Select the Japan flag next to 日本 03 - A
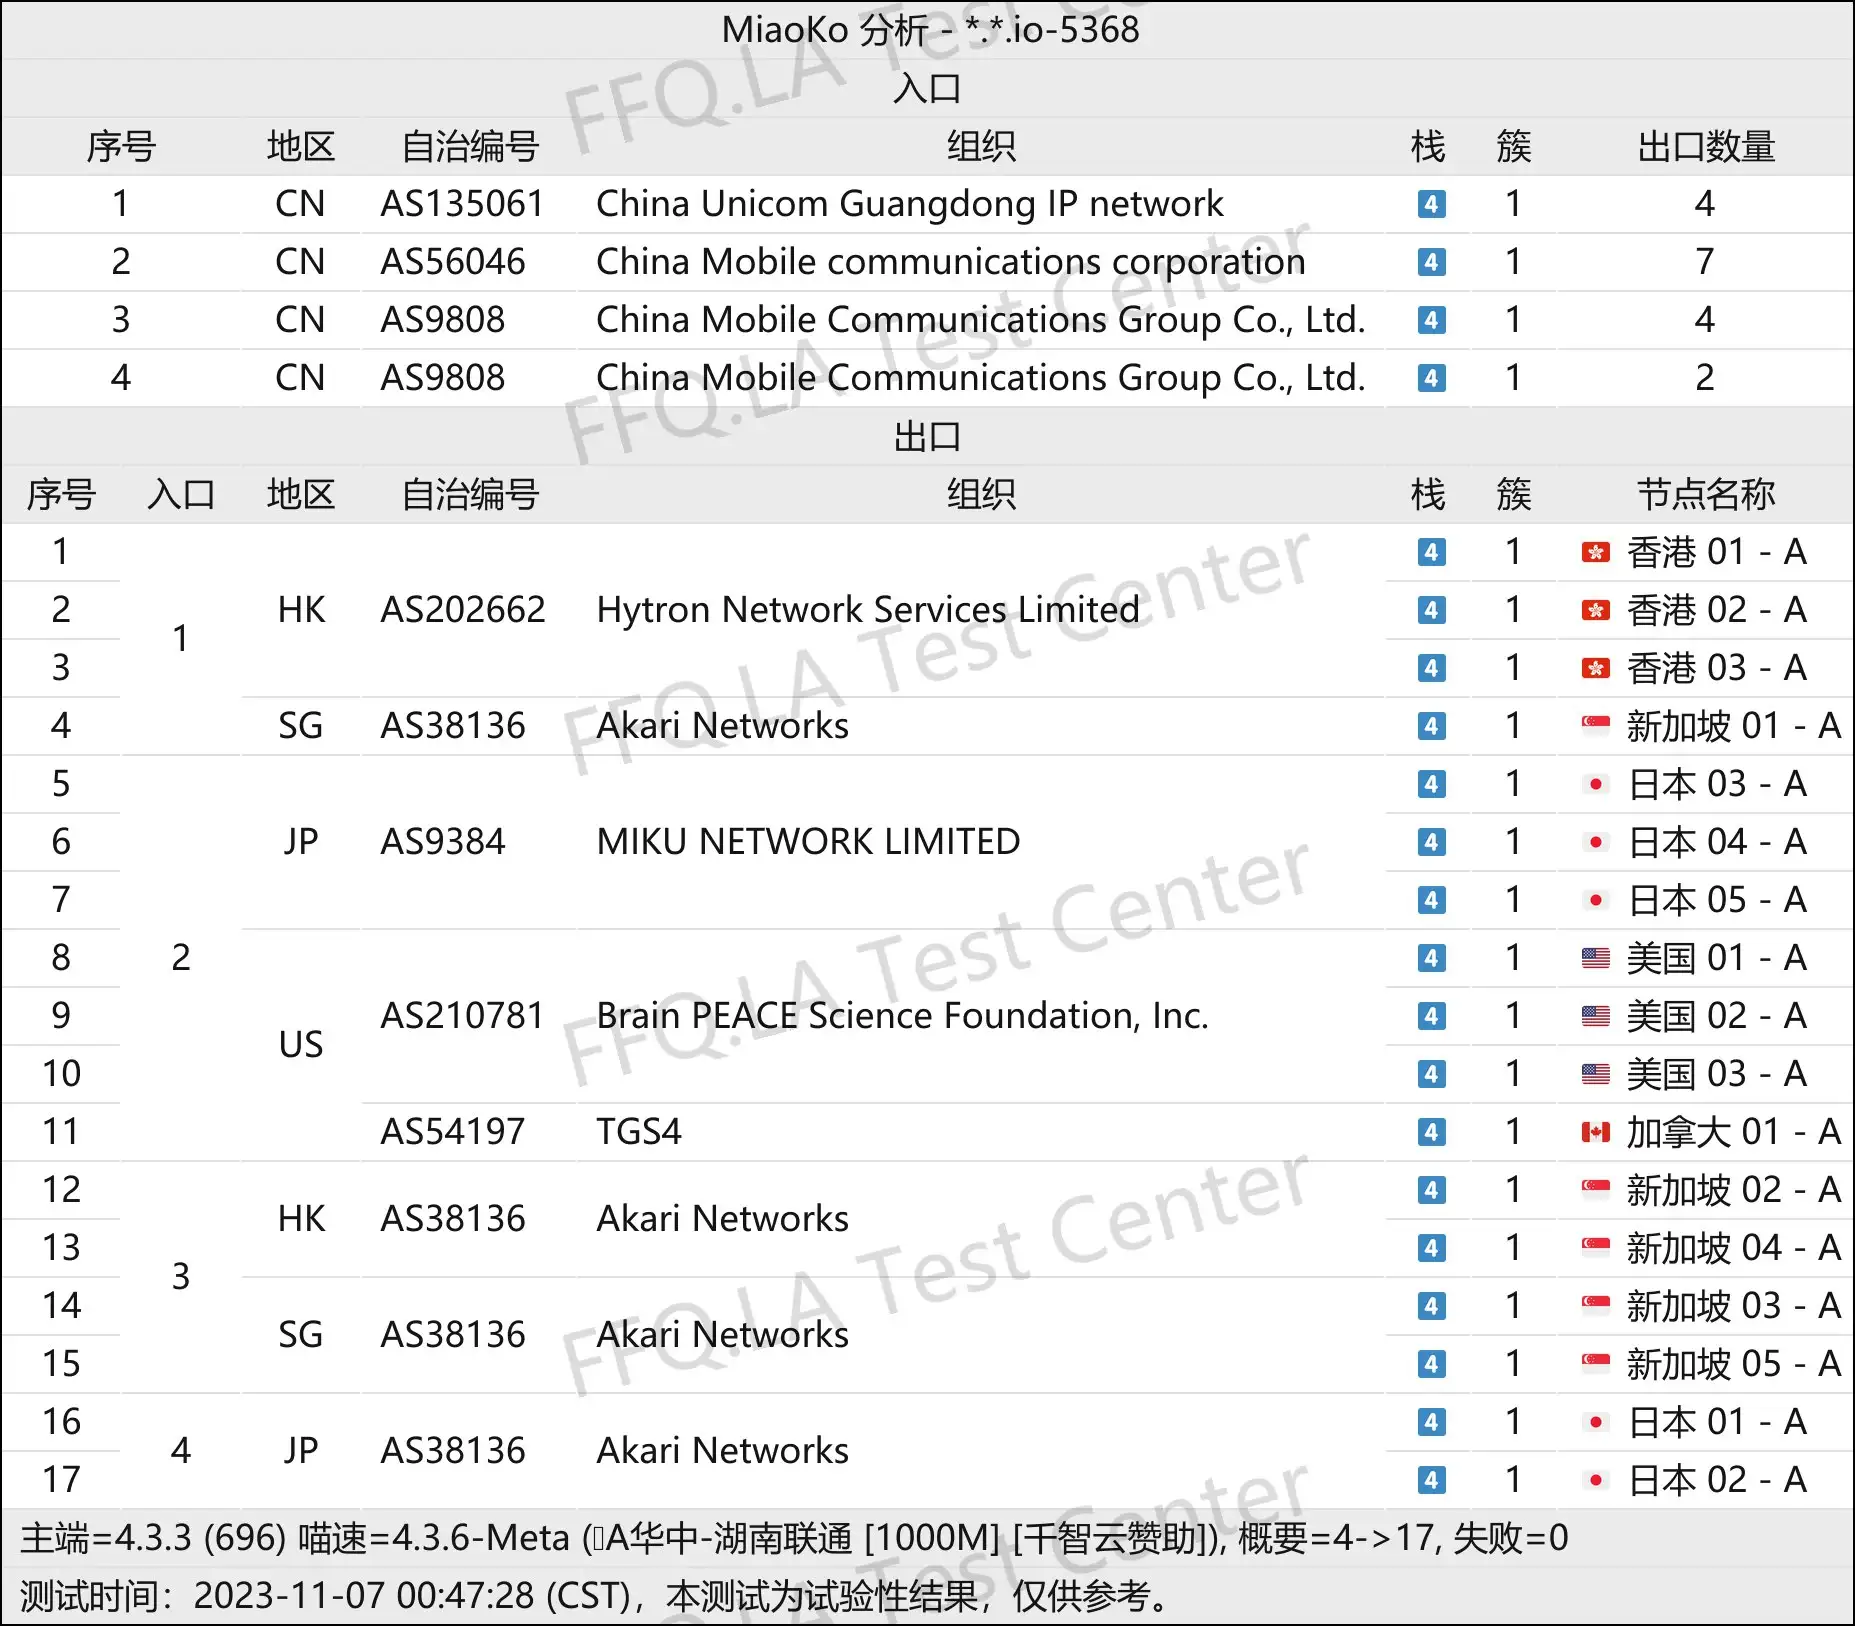 point(1595,784)
